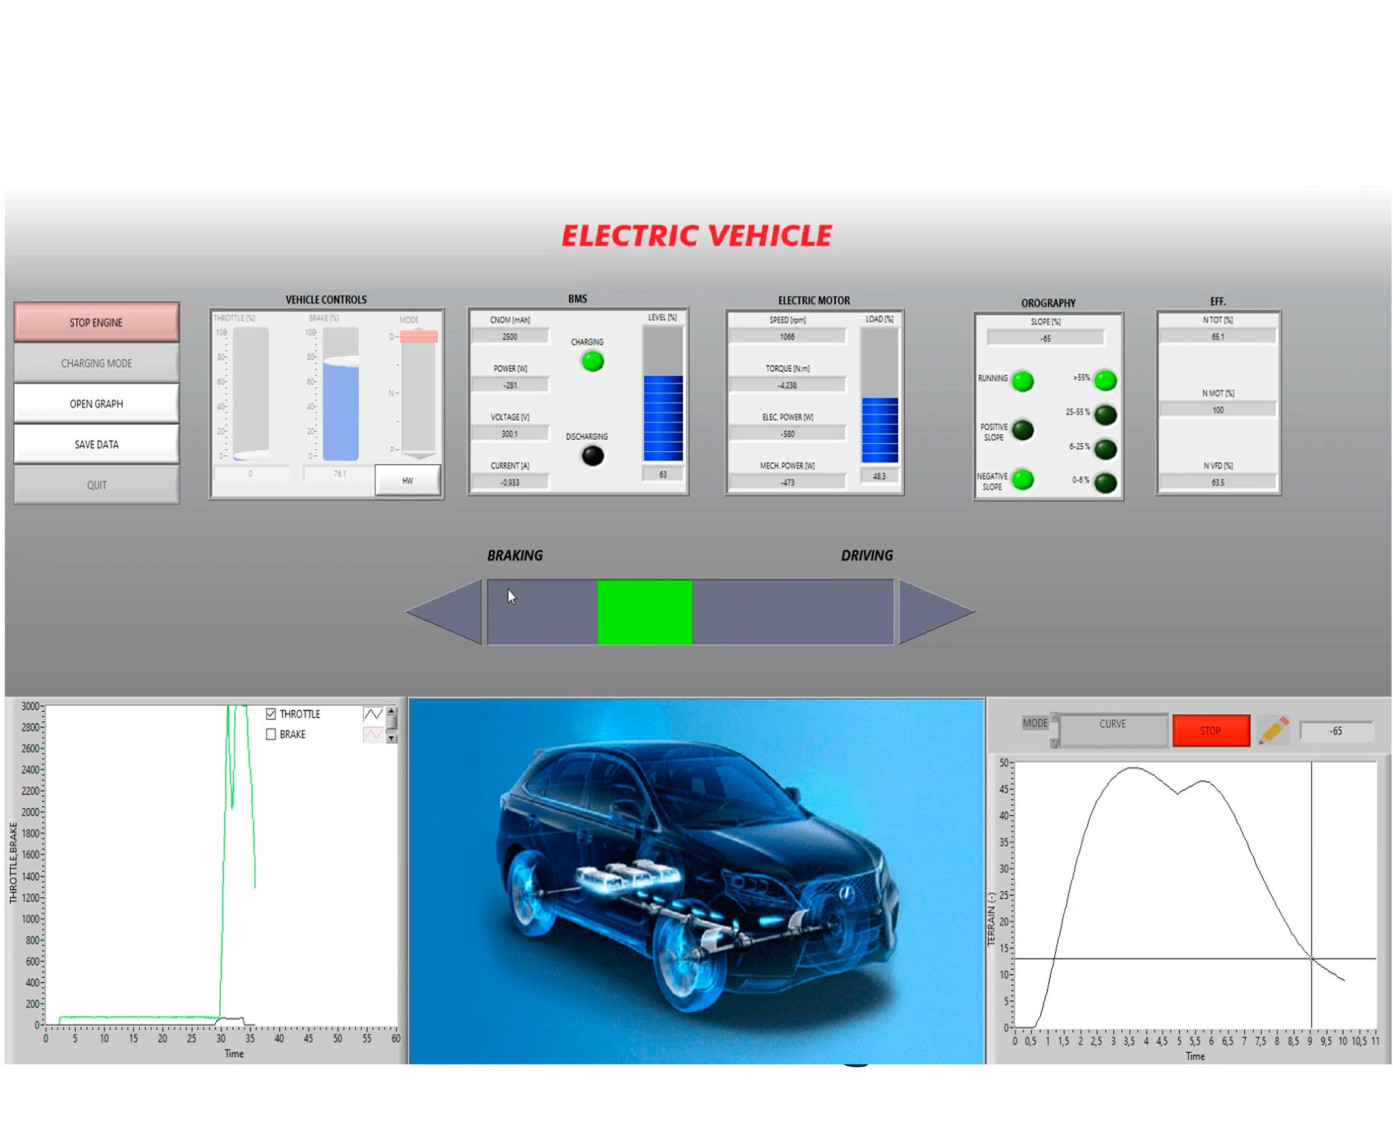
Task: Click the THROTTLE plot line style icon
Action: point(372,714)
